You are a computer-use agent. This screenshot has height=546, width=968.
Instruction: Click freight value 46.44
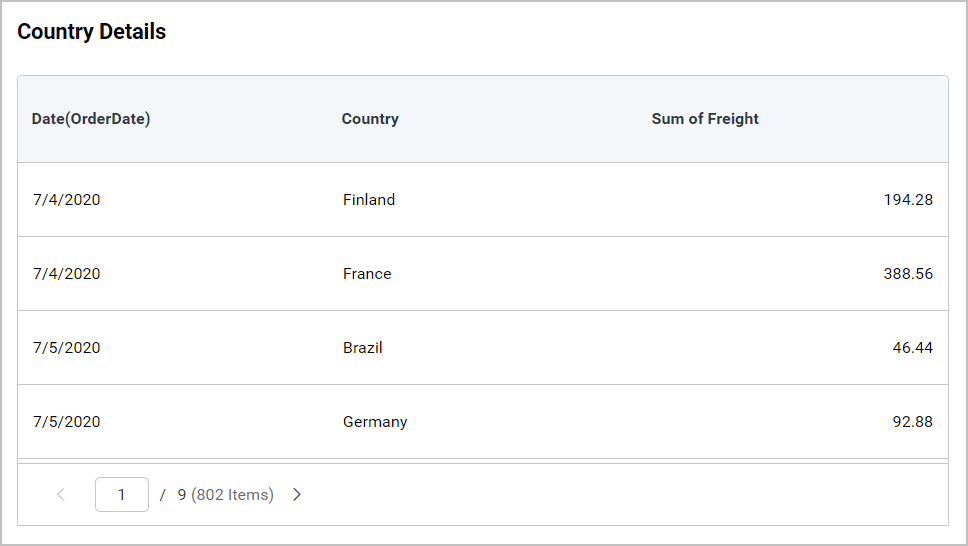(912, 348)
